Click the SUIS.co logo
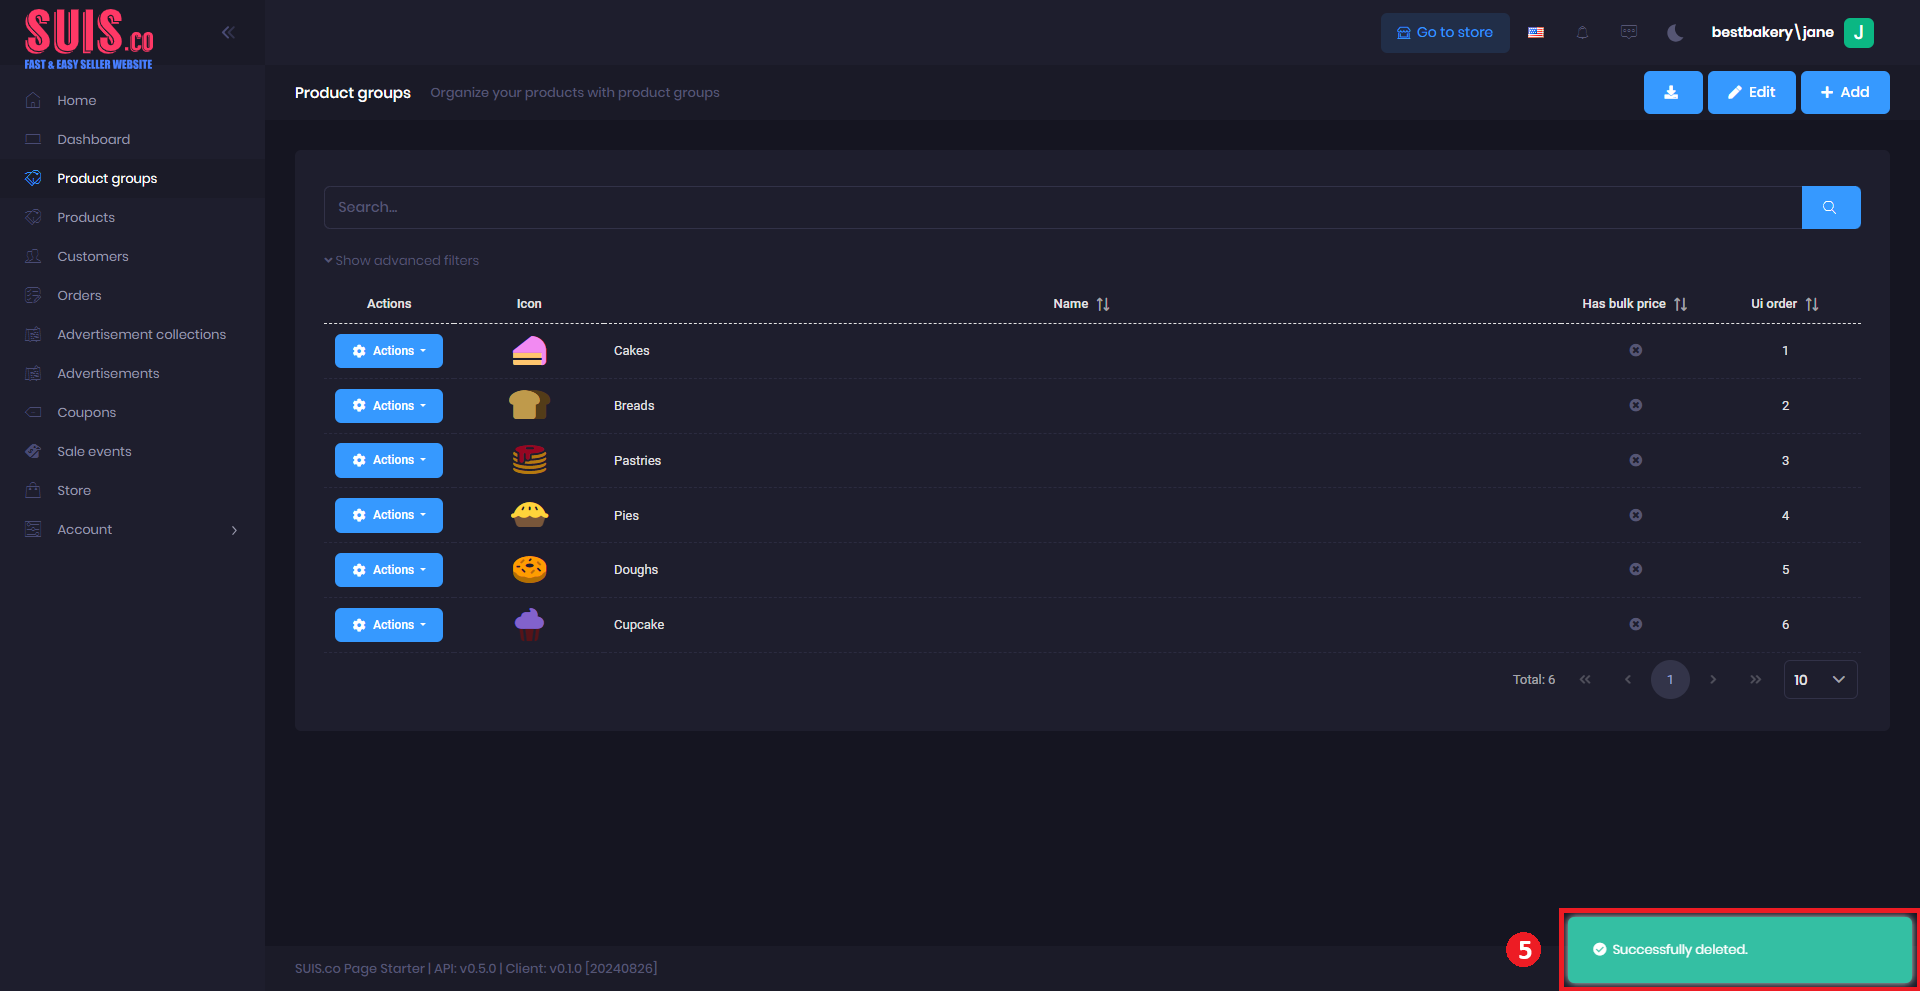The height and width of the screenshot is (991, 1920). point(89,39)
